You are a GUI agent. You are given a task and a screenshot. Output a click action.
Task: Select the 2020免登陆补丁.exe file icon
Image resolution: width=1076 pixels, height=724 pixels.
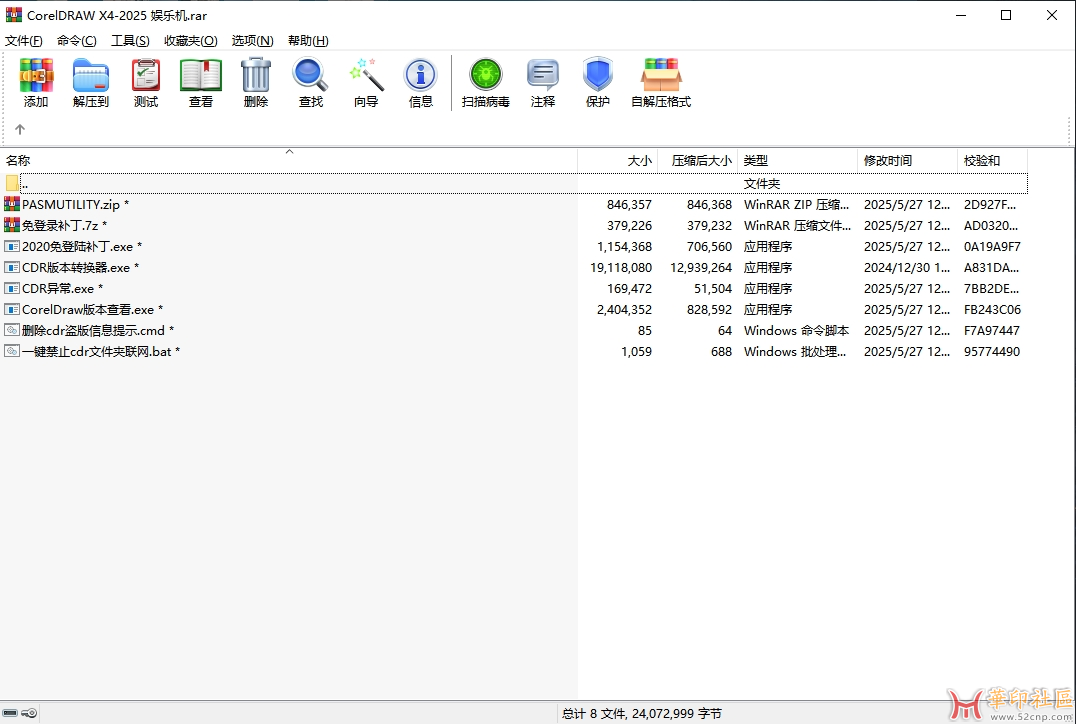(x=12, y=246)
